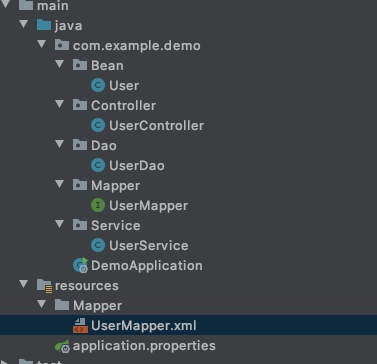
Task: Click the UserDao class icon
Action: point(98,165)
